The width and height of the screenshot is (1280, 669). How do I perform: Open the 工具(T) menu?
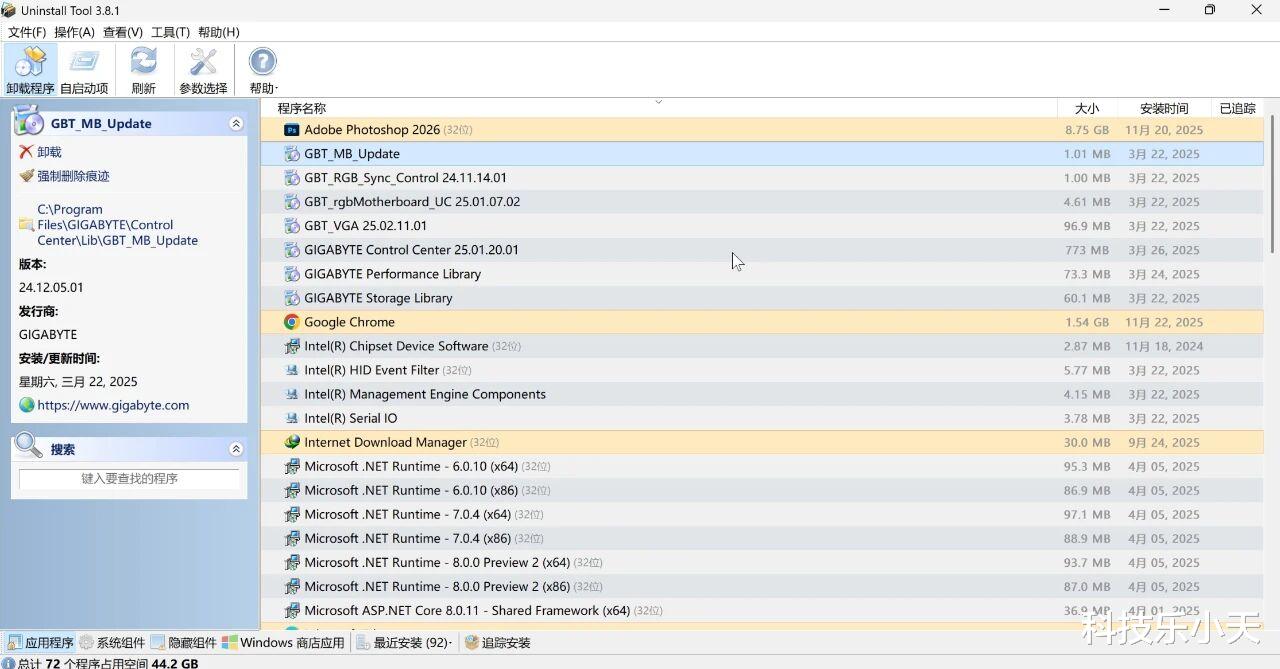170,32
